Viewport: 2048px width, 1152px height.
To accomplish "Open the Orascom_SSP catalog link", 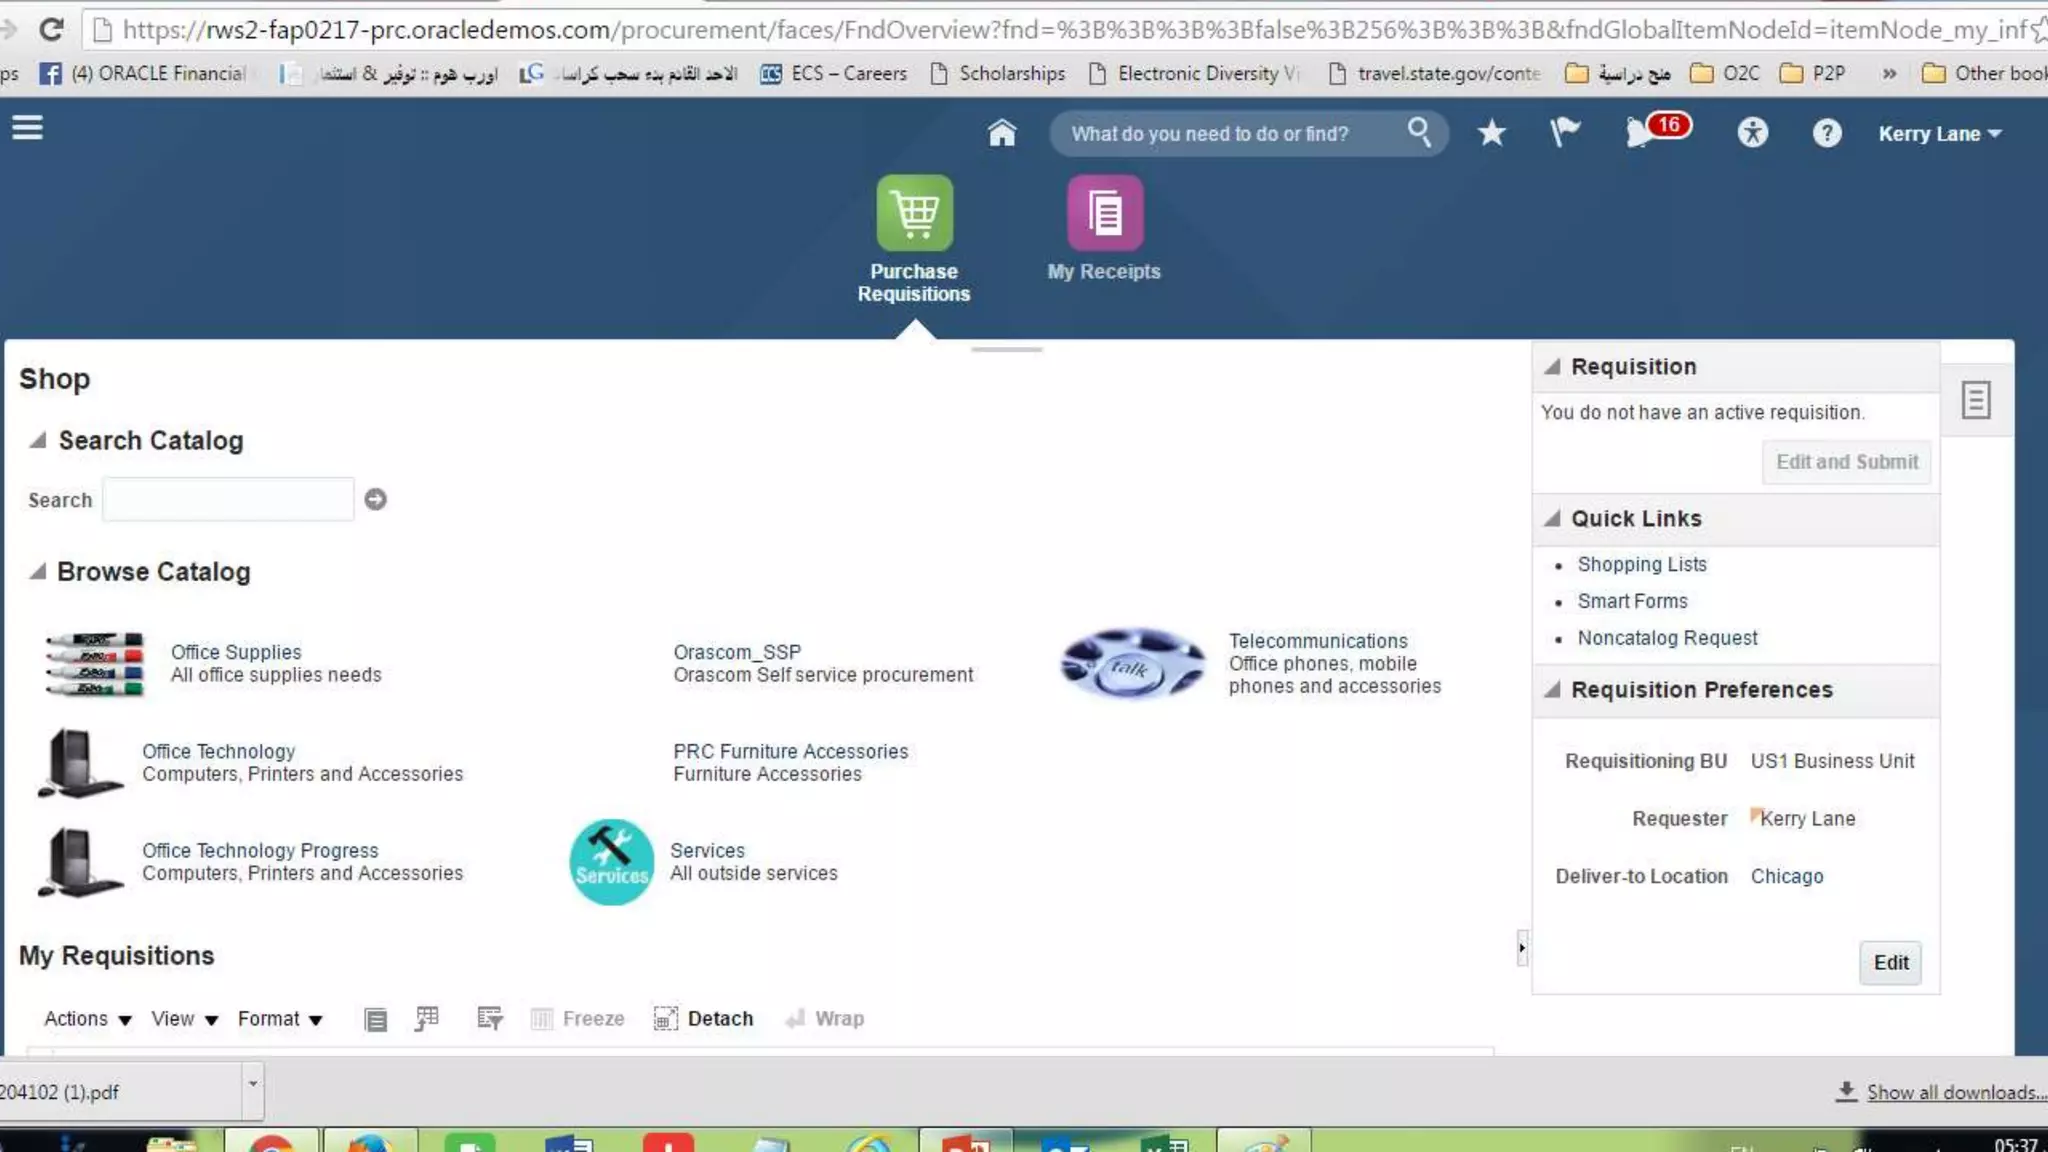I will 737,652.
